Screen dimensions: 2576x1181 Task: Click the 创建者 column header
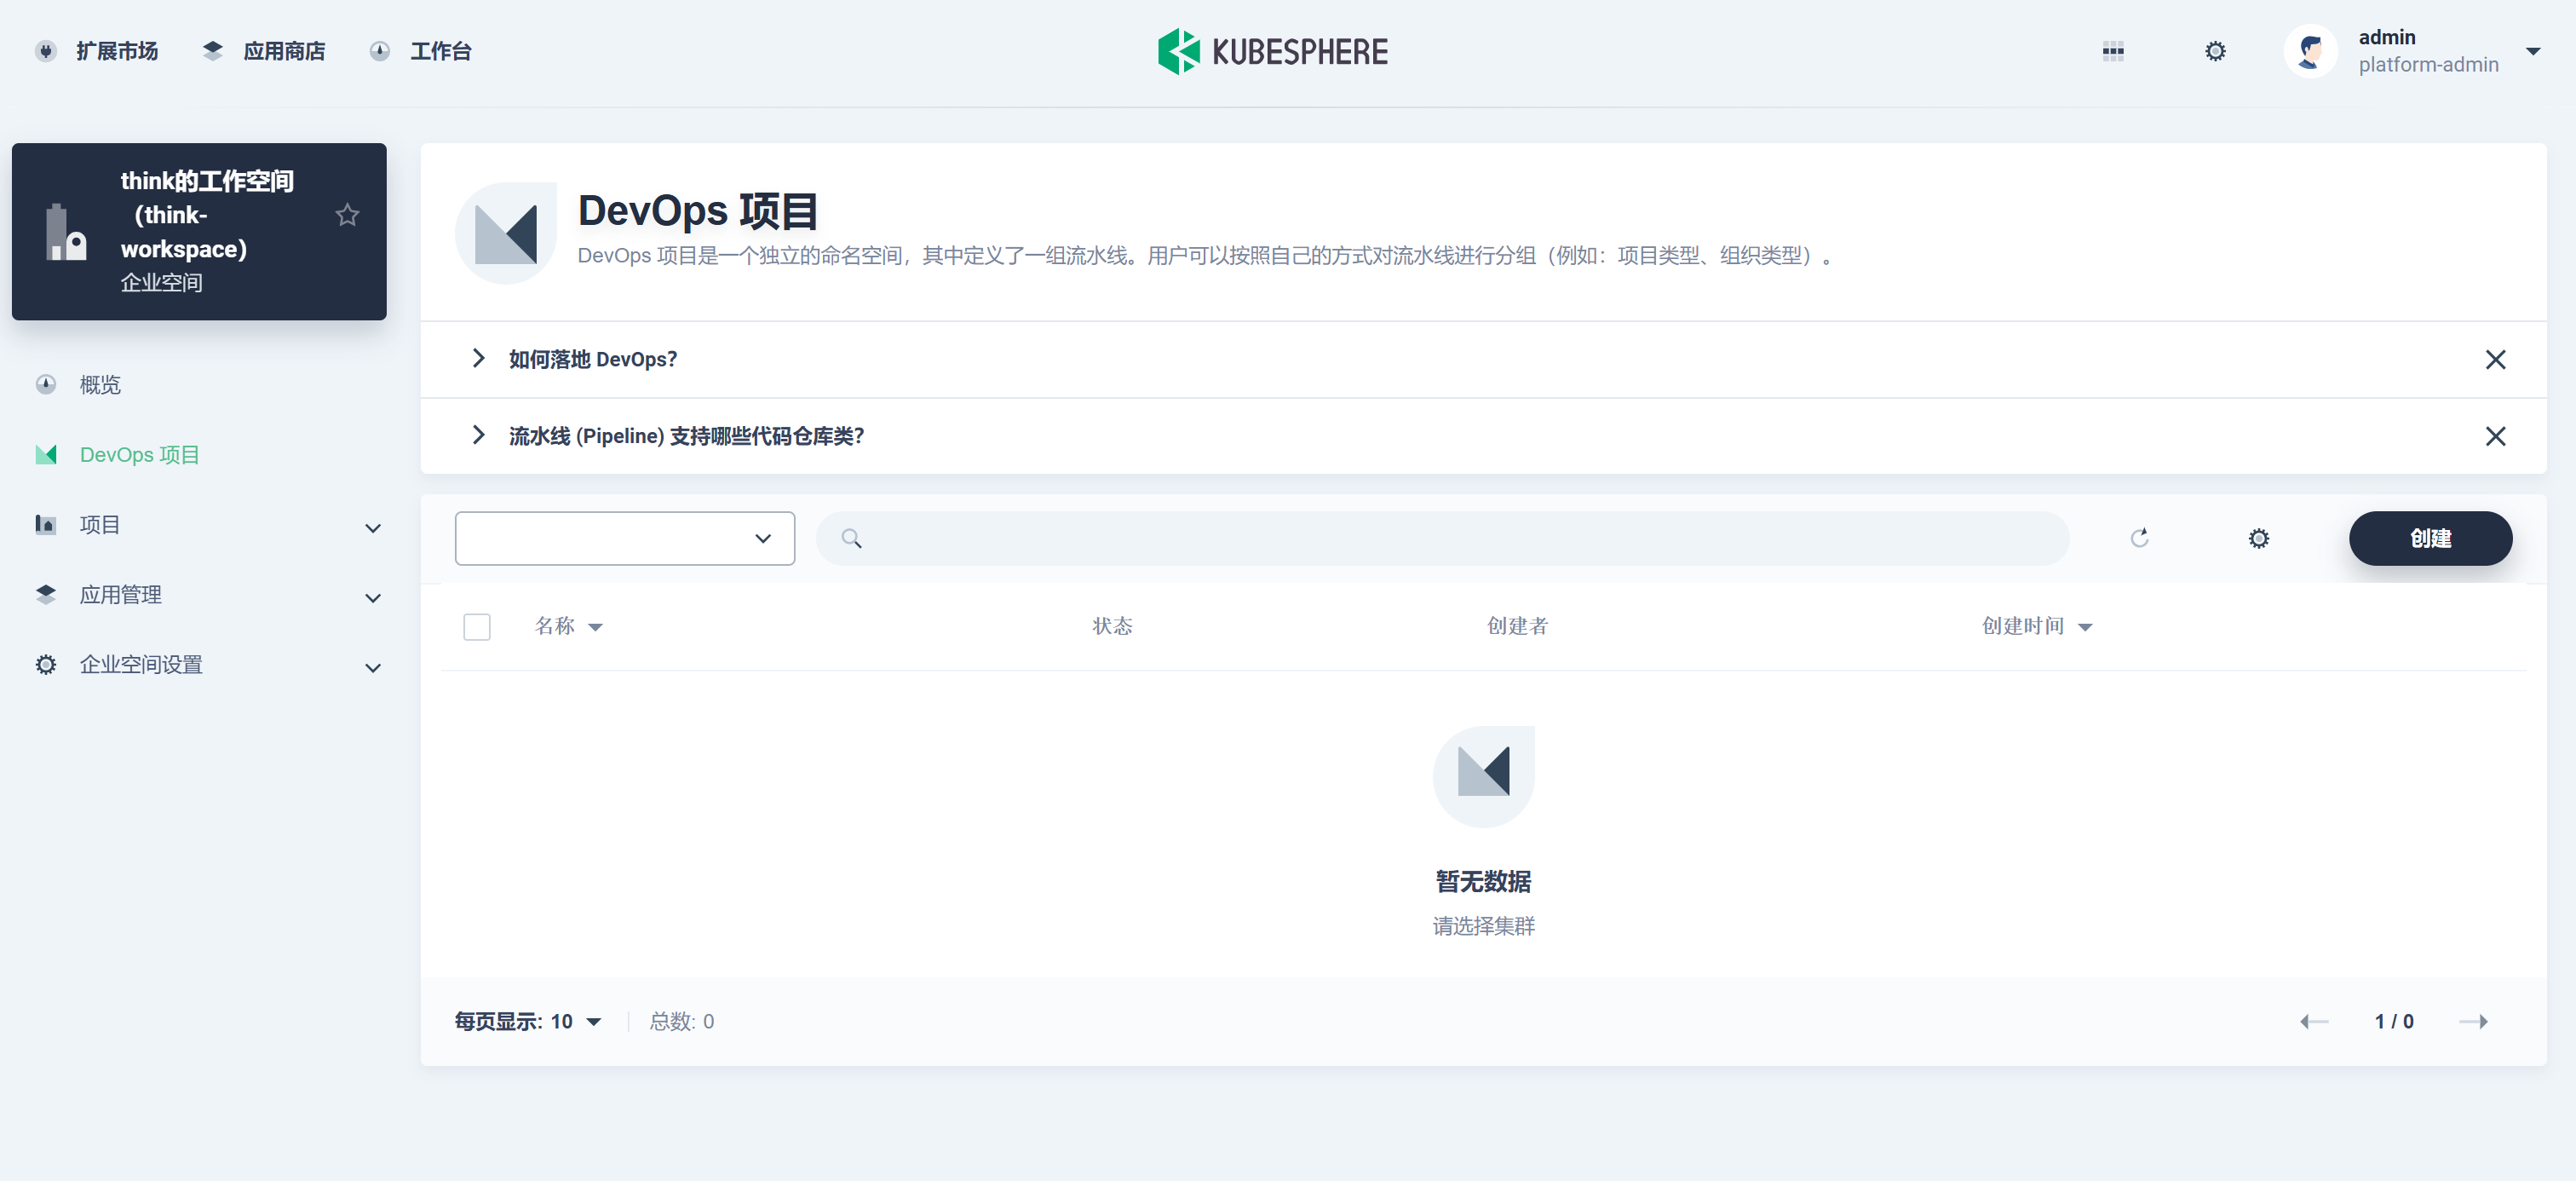point(1517,626)
